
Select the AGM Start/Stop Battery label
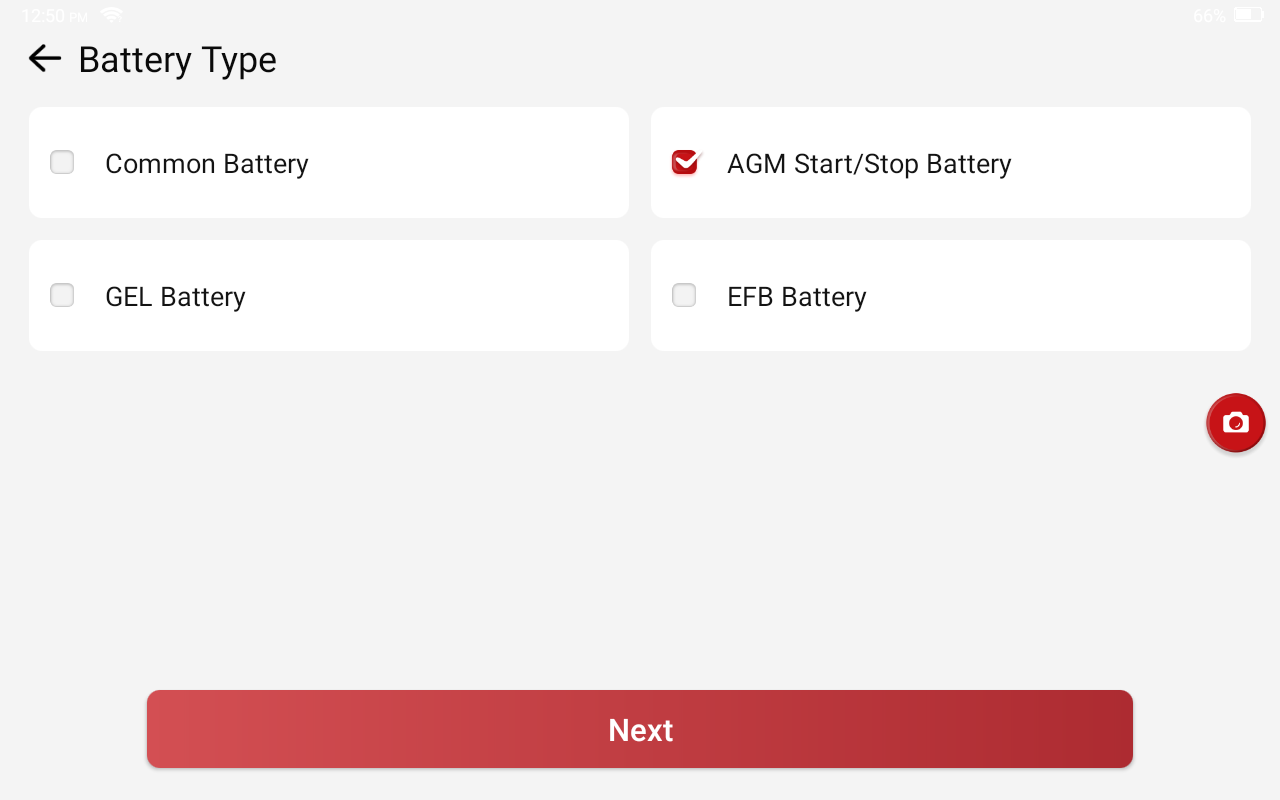(869, 164)
